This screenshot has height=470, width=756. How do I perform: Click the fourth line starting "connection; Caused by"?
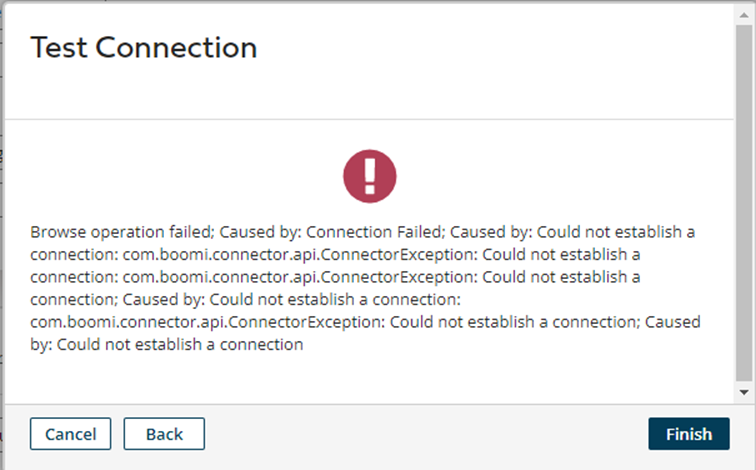click(x=245, y=299)
